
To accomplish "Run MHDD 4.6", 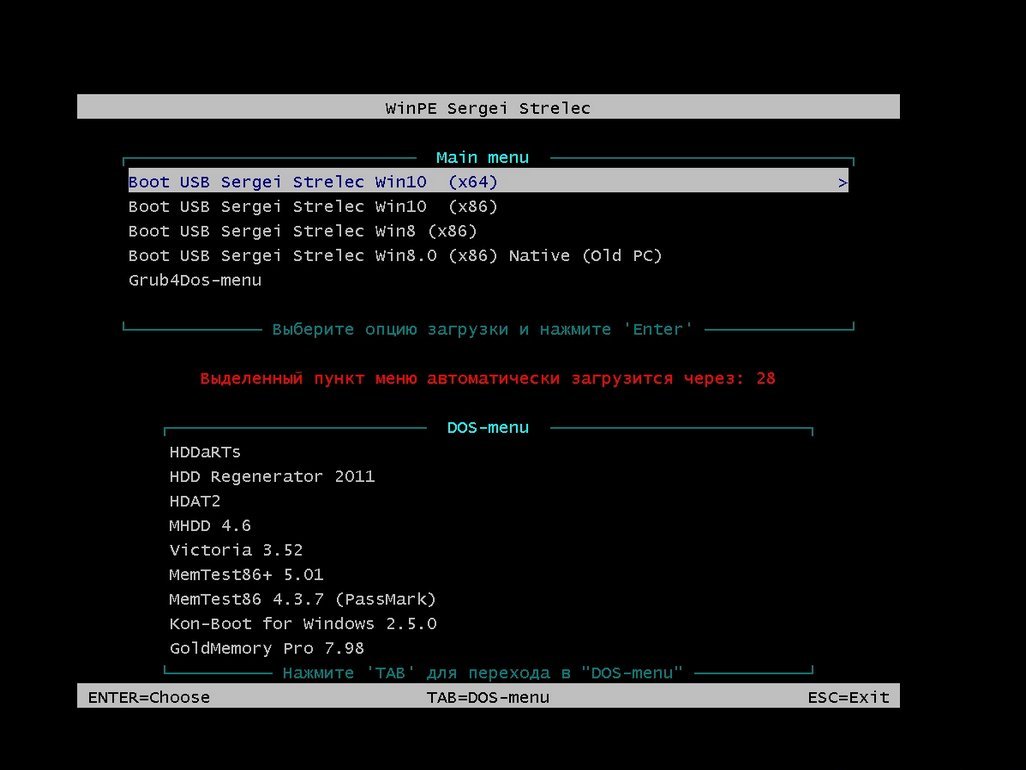I will click(x=210, y=526).
